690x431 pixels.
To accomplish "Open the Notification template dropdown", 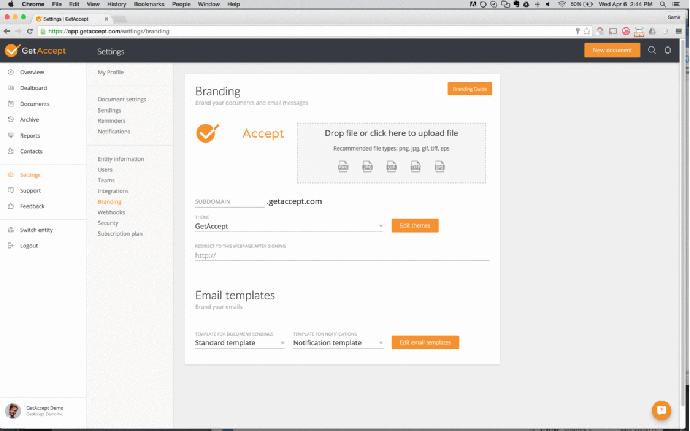I will (338, 343).
